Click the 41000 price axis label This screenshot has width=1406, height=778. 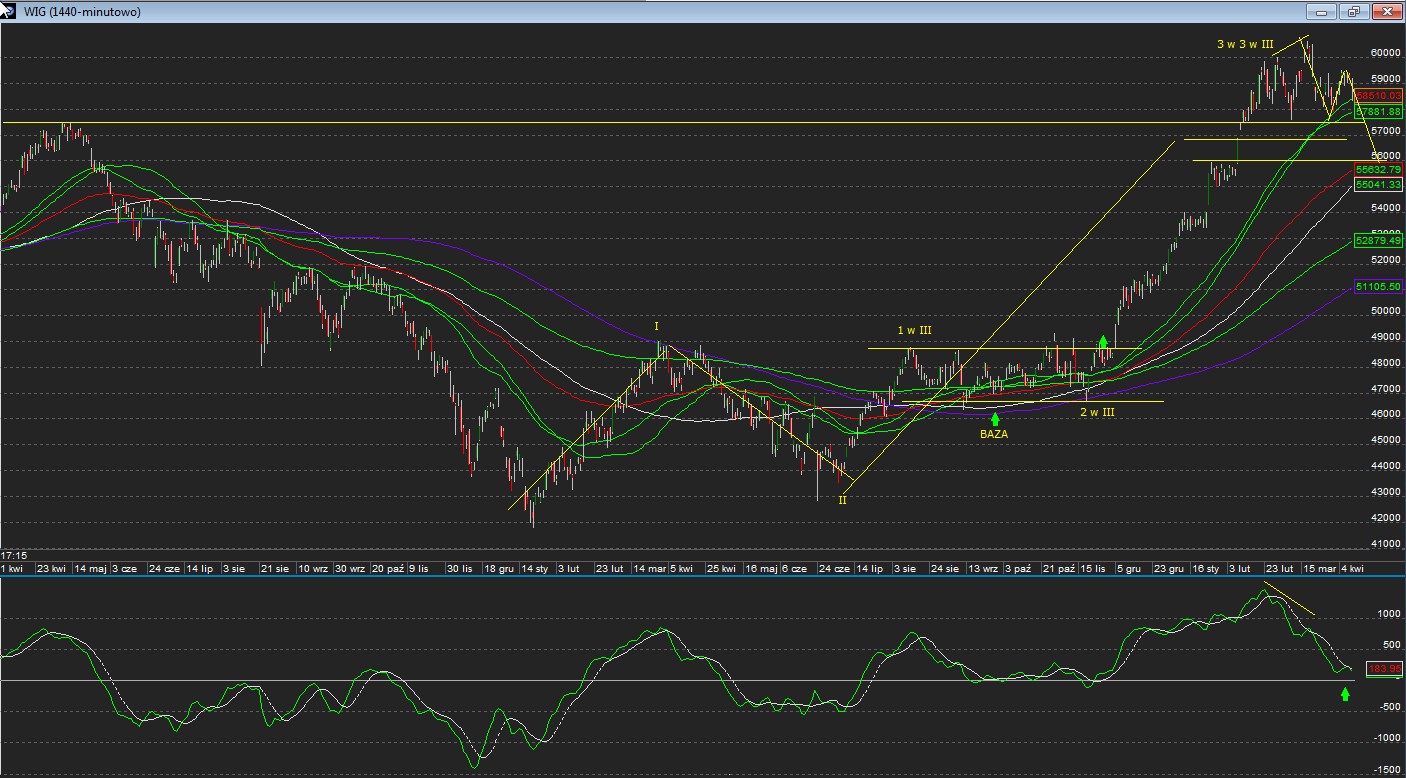point(1385,544)
